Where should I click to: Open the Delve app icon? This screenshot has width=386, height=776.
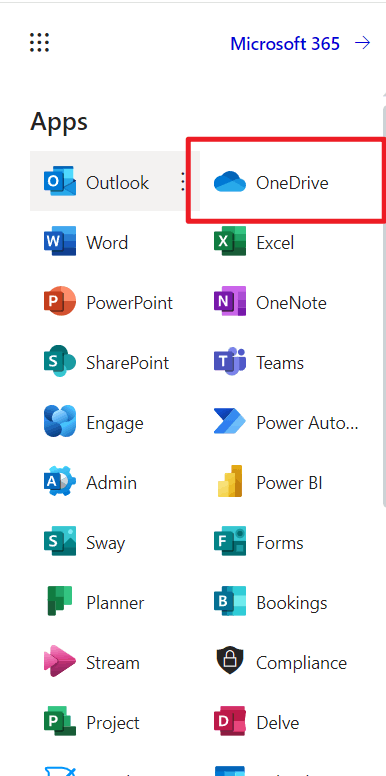pyautogui.click(x=230, y=721)
